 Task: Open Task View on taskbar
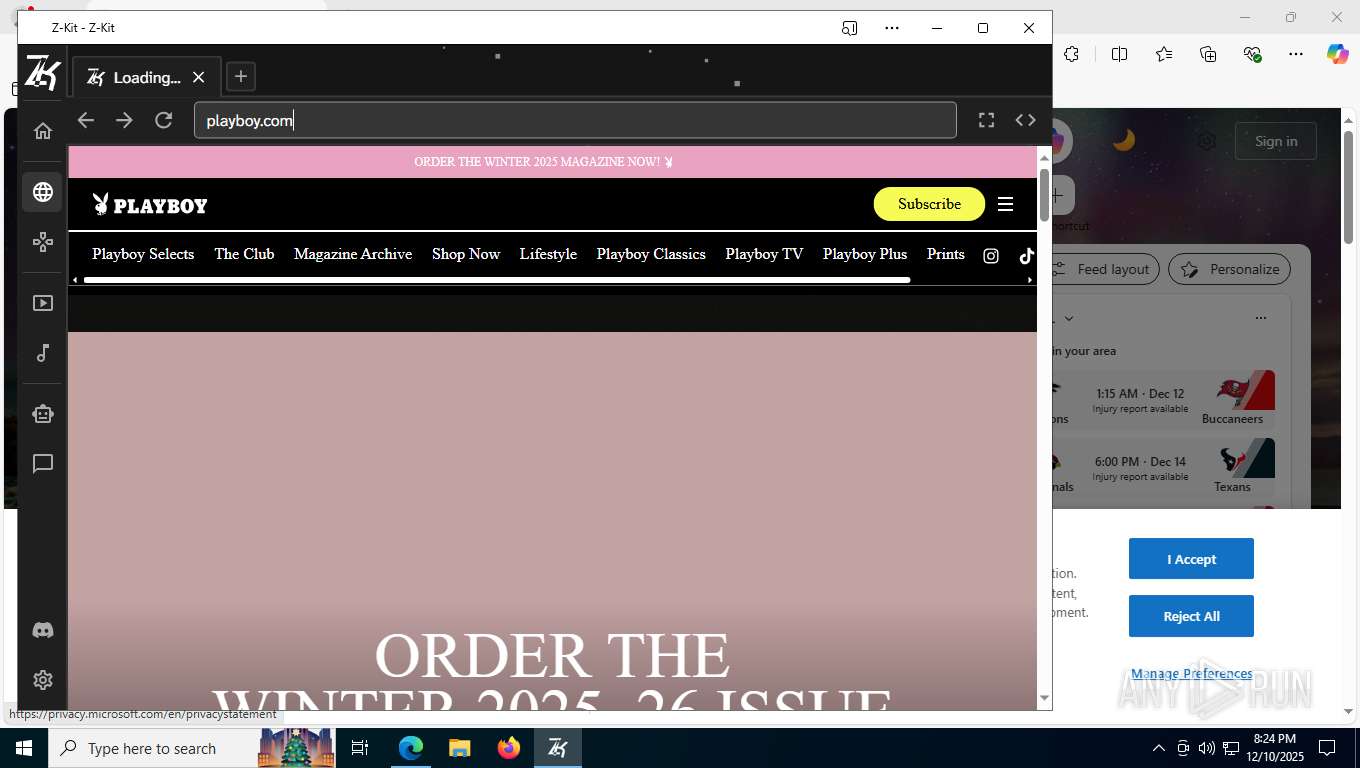(x=360, y=748)
